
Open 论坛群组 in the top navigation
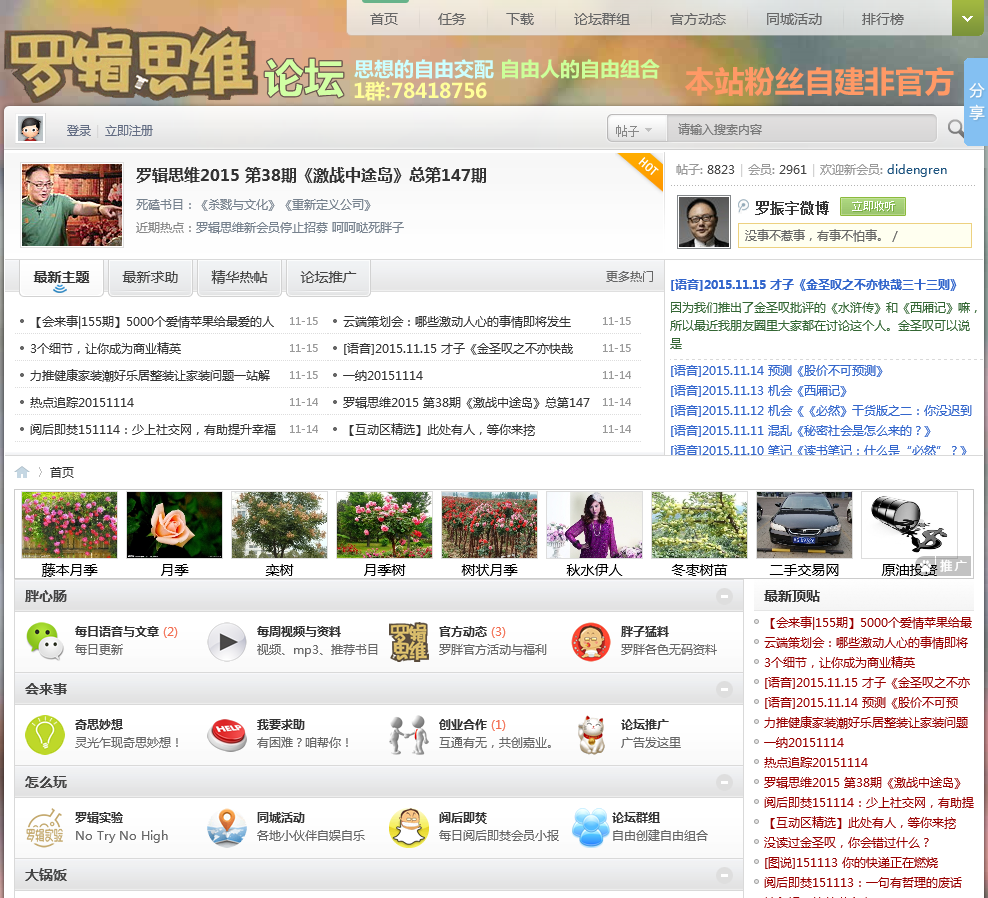click(602, 19)
